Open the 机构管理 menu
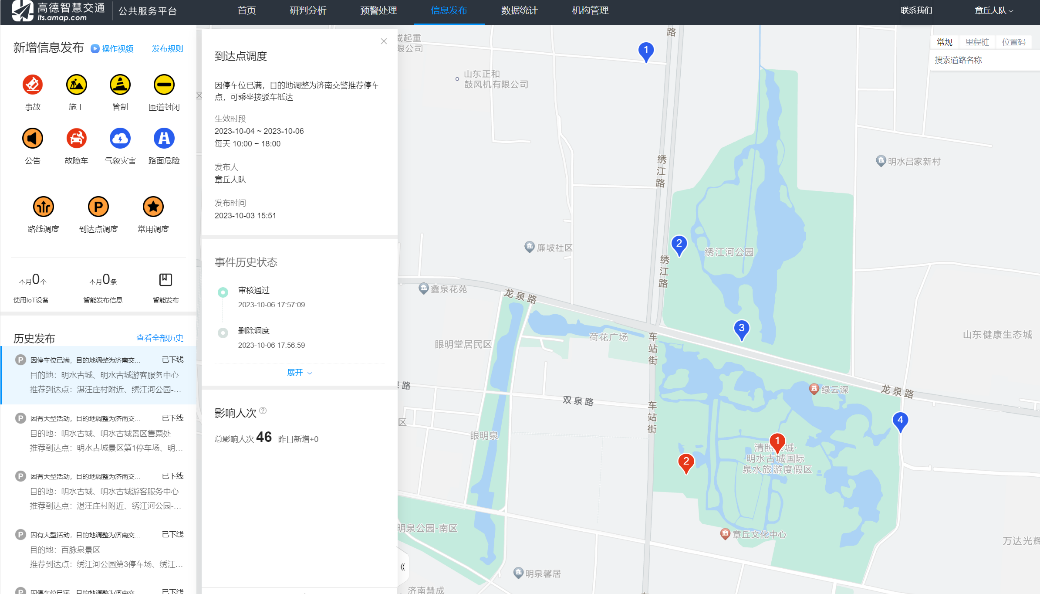1040x594 pixels. 590,11
